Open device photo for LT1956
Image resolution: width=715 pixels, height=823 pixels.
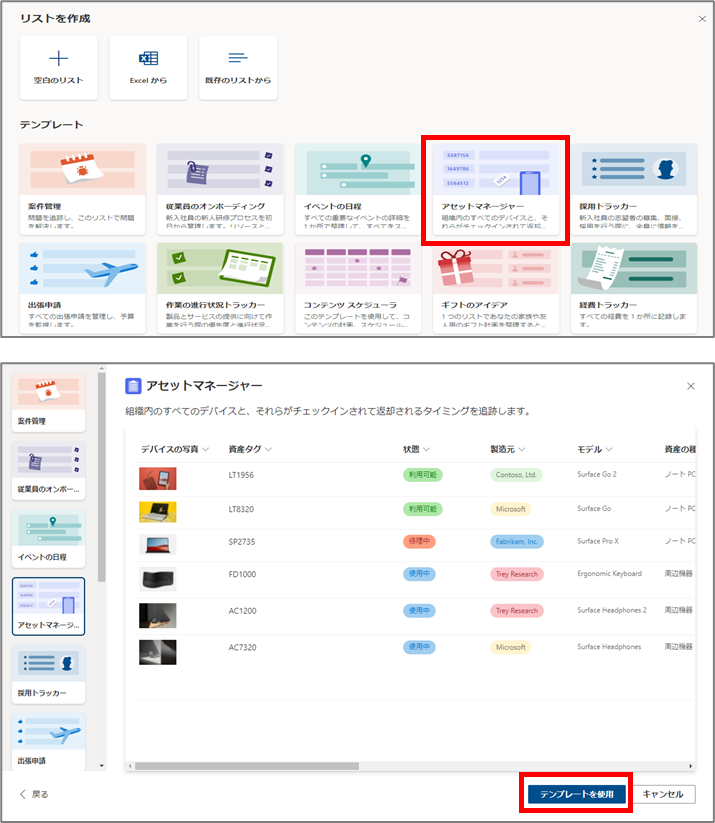click(157, 479)
